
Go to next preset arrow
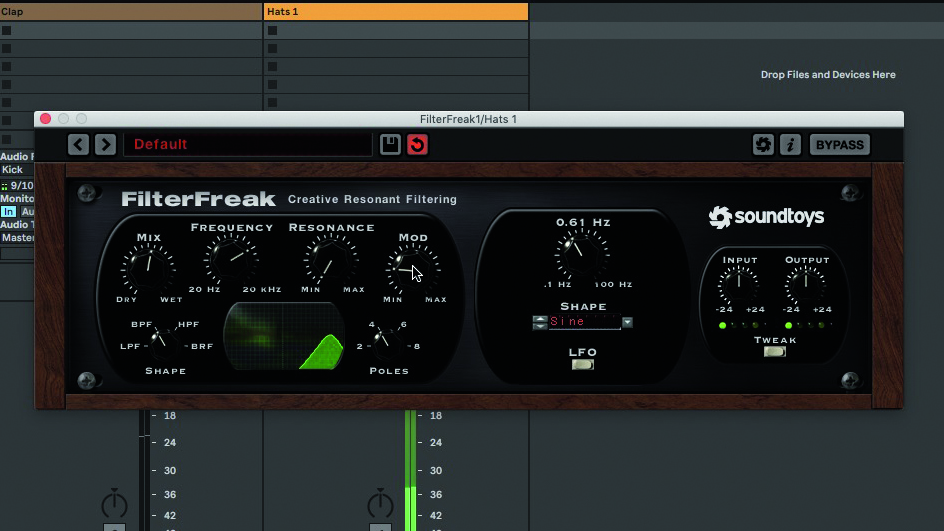pos(105,144)
